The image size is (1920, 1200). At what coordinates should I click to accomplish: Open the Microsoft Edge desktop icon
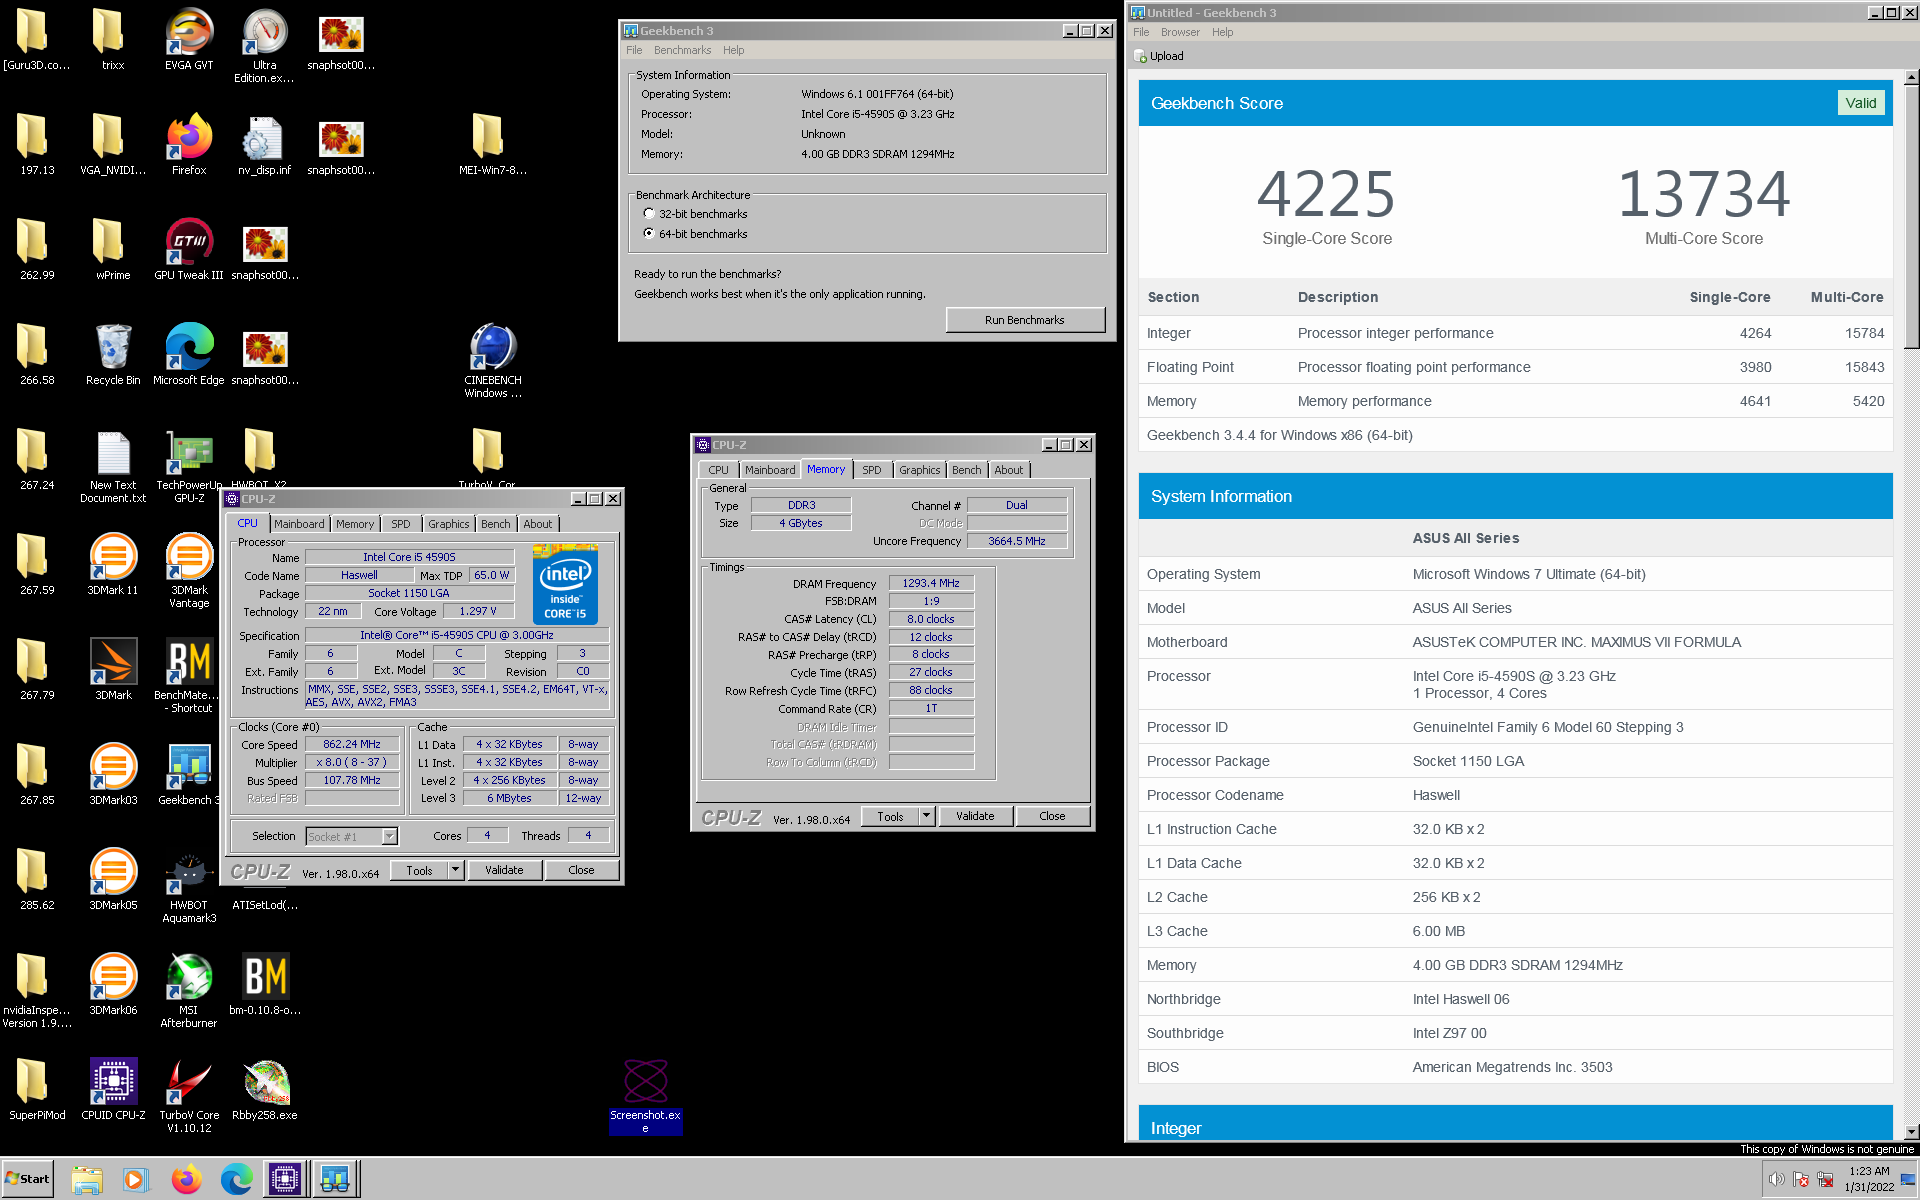point(189,355)
